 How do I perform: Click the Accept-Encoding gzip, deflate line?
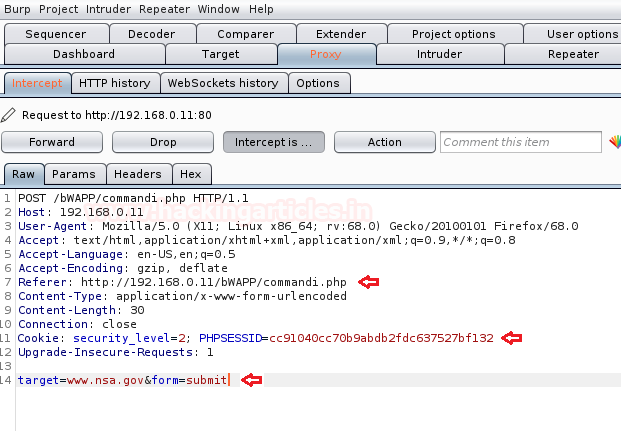[123, 268]
